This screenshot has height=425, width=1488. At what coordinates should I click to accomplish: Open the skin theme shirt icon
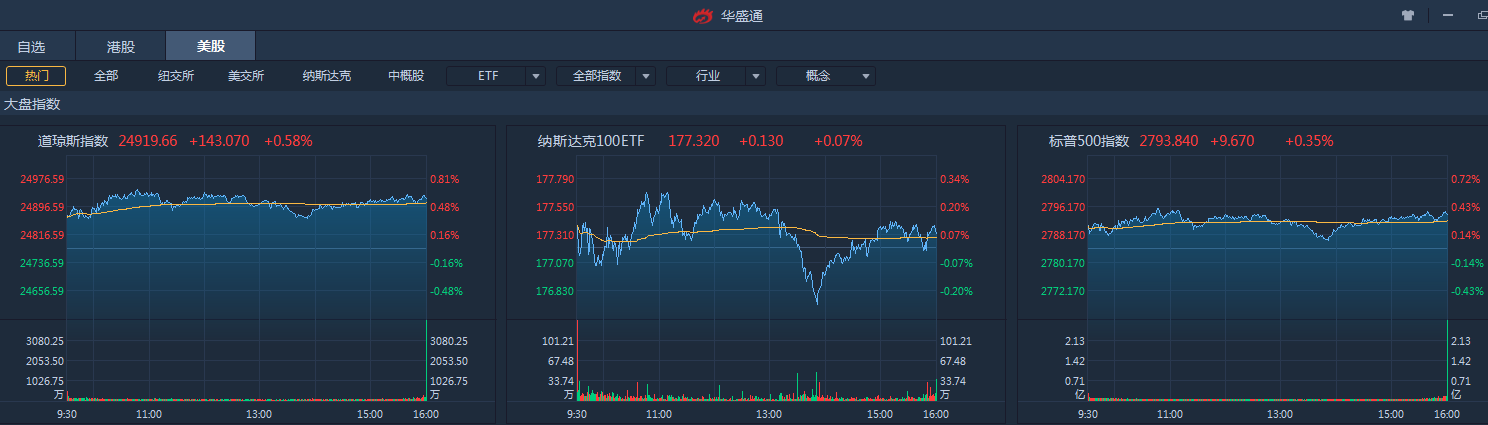[x=1408, y=15]
